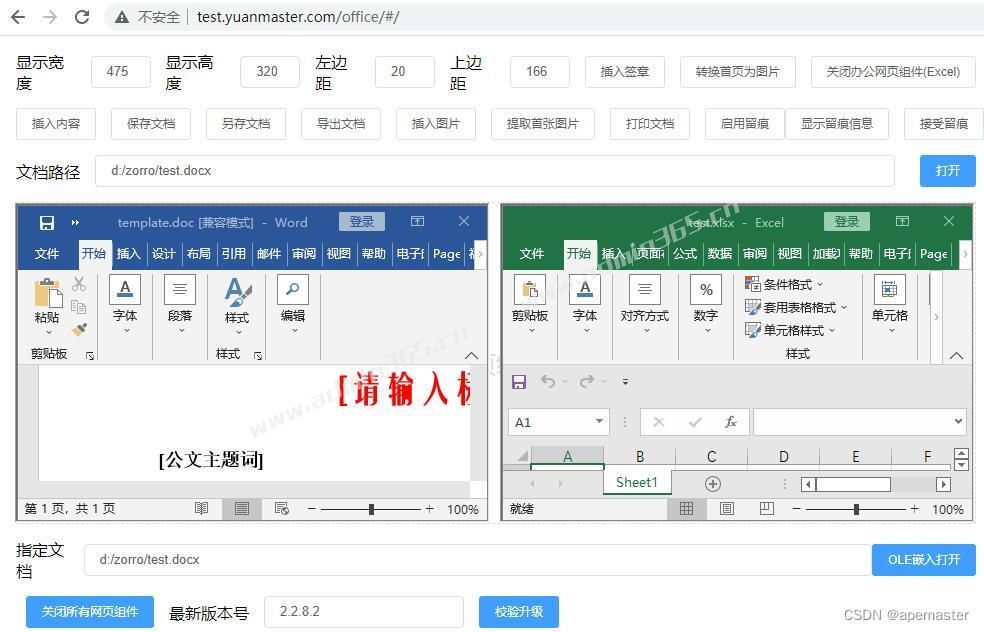This screenshot has height=632, width=984.
Task: Select Excel Normal view grid icon
Action: pyautogui.click(x=687, y=509)
